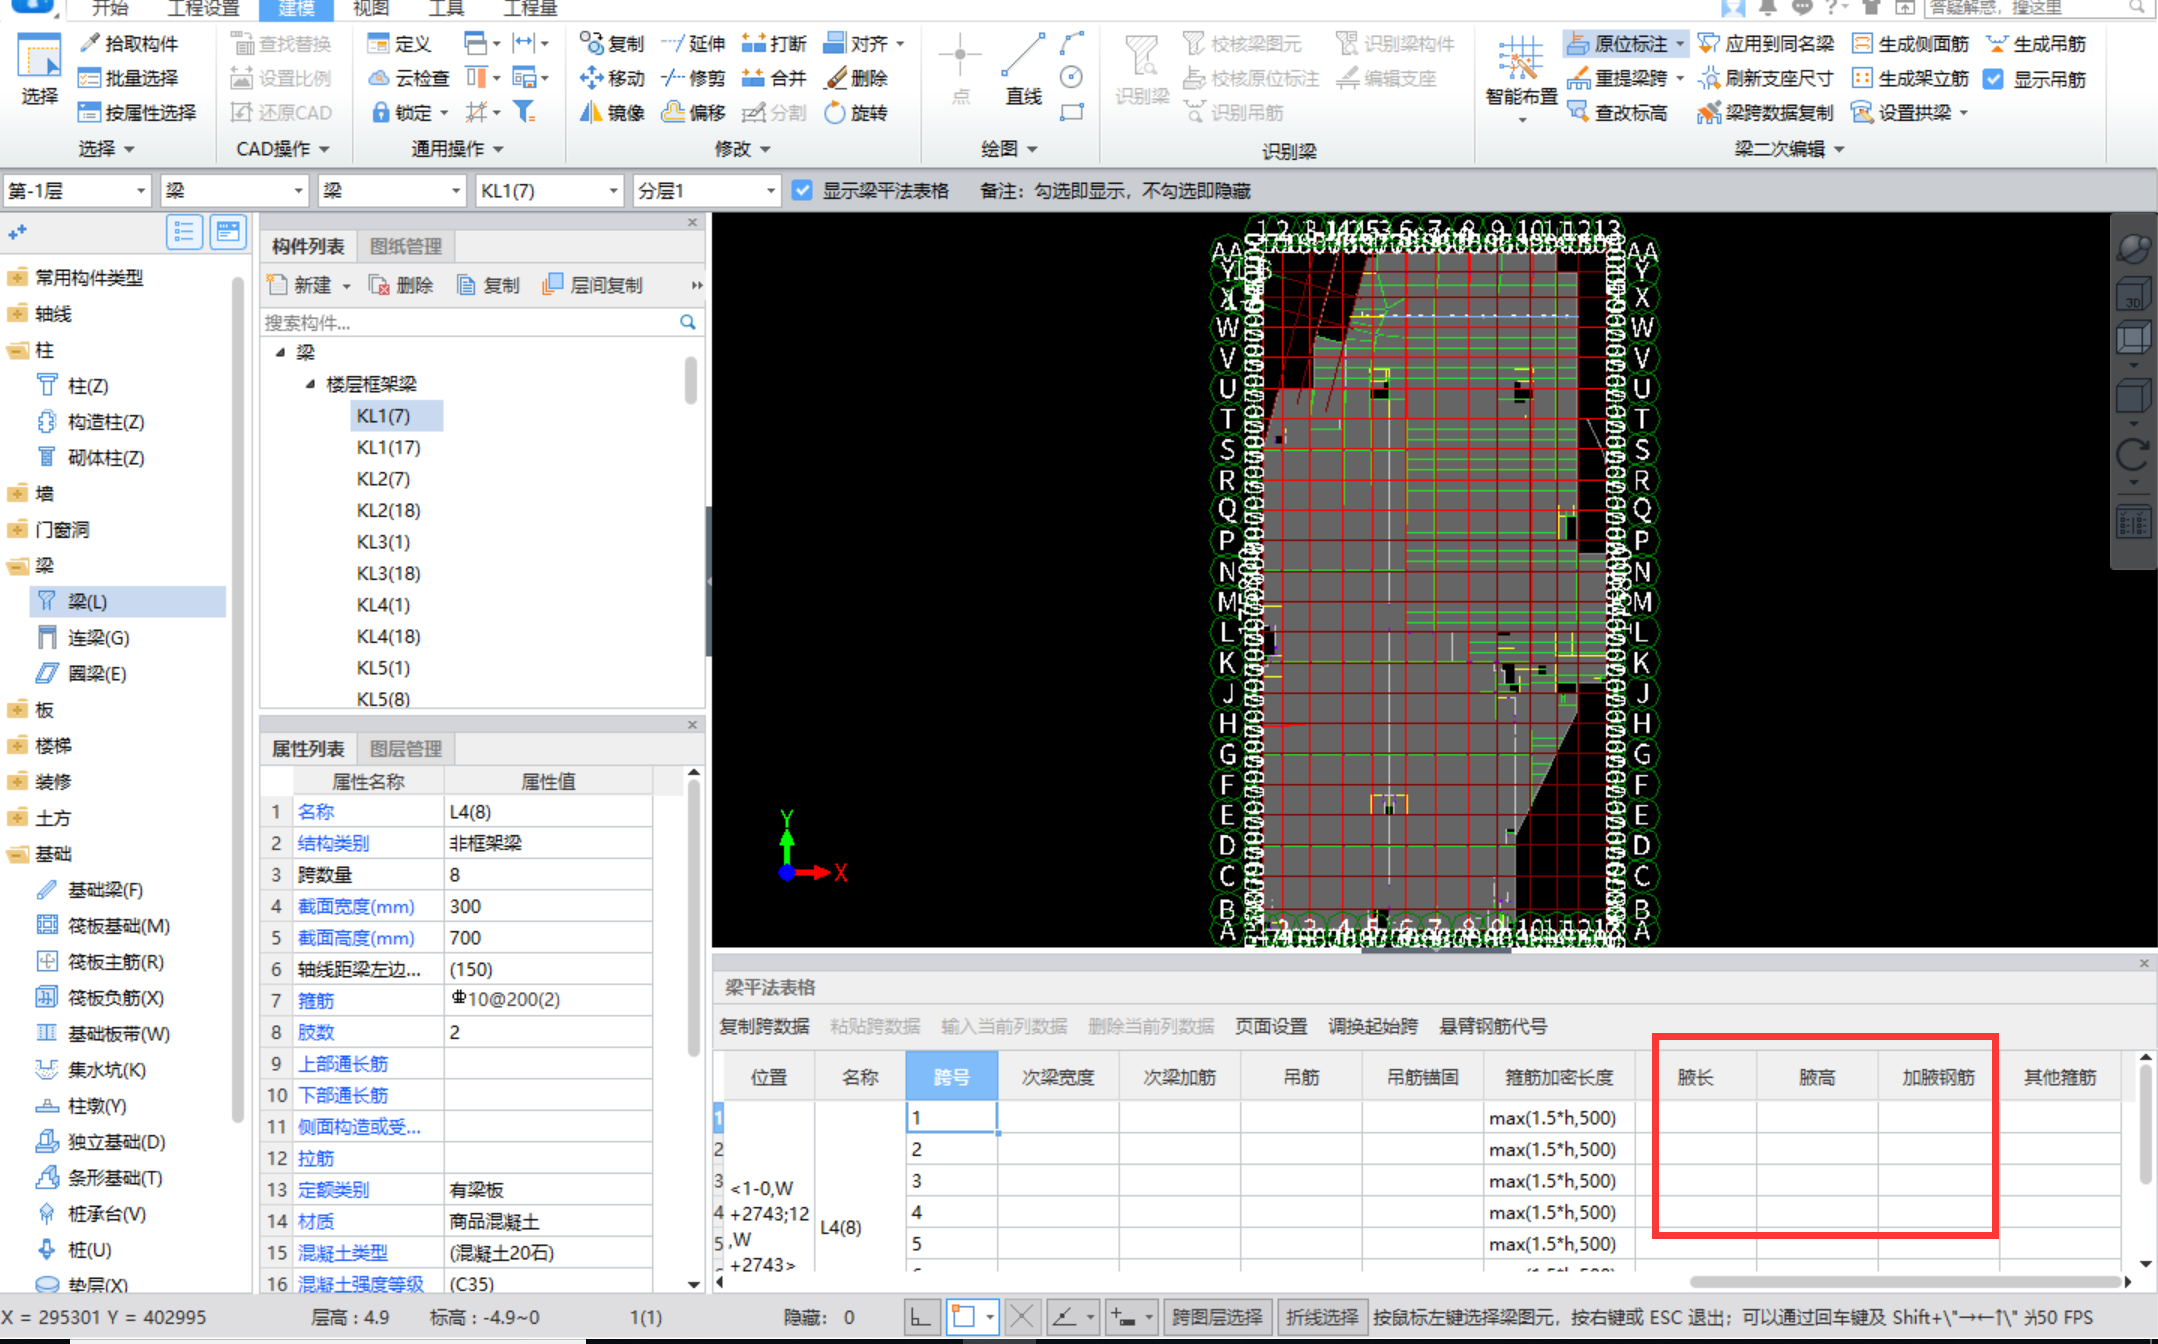Click the 生成吊筋 tool

[2036, 43]
